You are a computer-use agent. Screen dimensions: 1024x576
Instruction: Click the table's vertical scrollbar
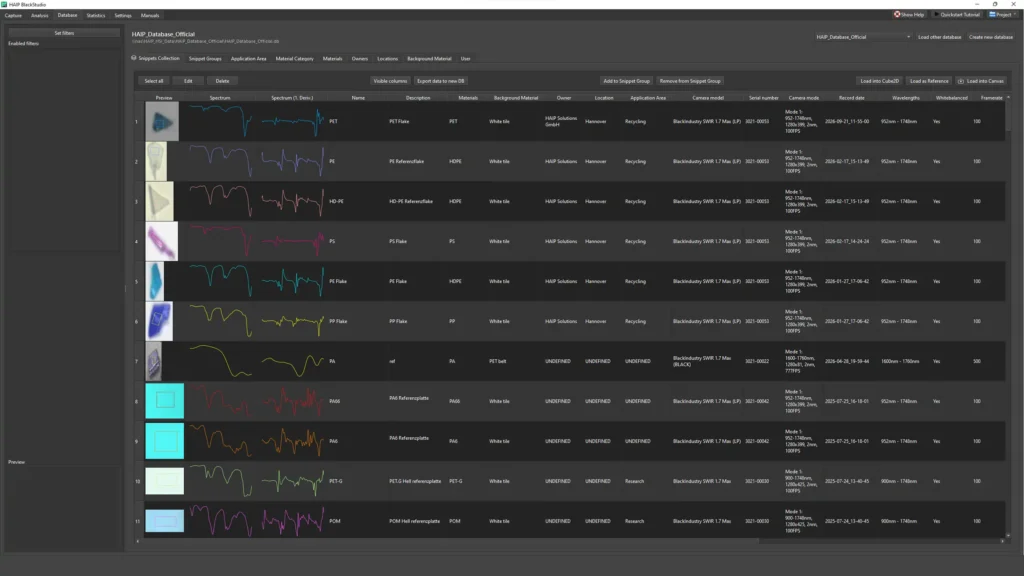1008,316
